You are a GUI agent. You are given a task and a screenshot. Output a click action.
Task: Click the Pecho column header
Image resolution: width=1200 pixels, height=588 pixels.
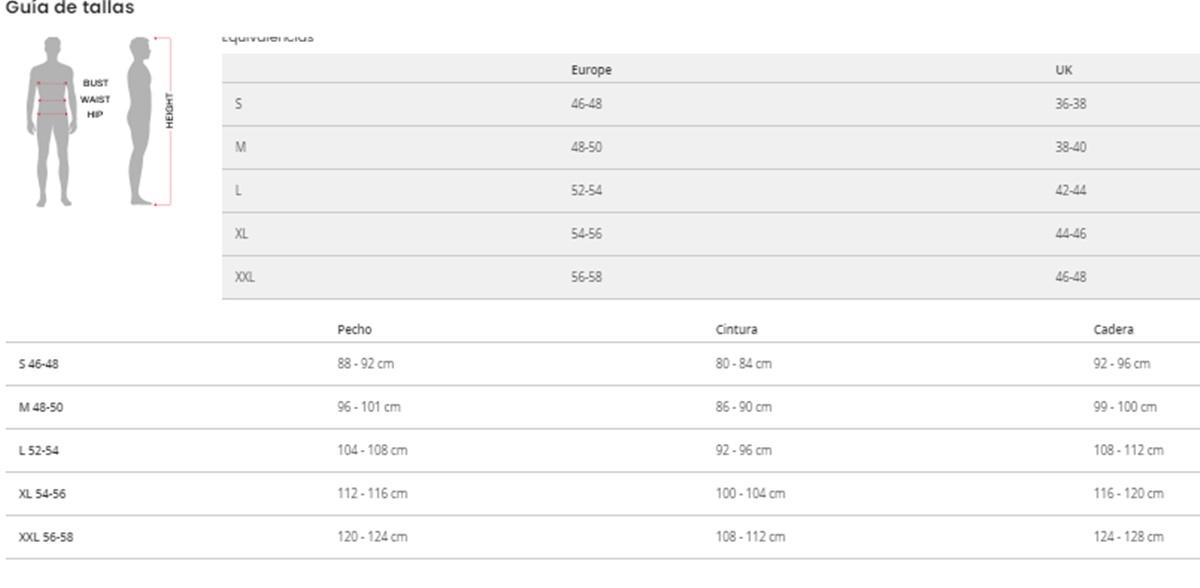354,329
